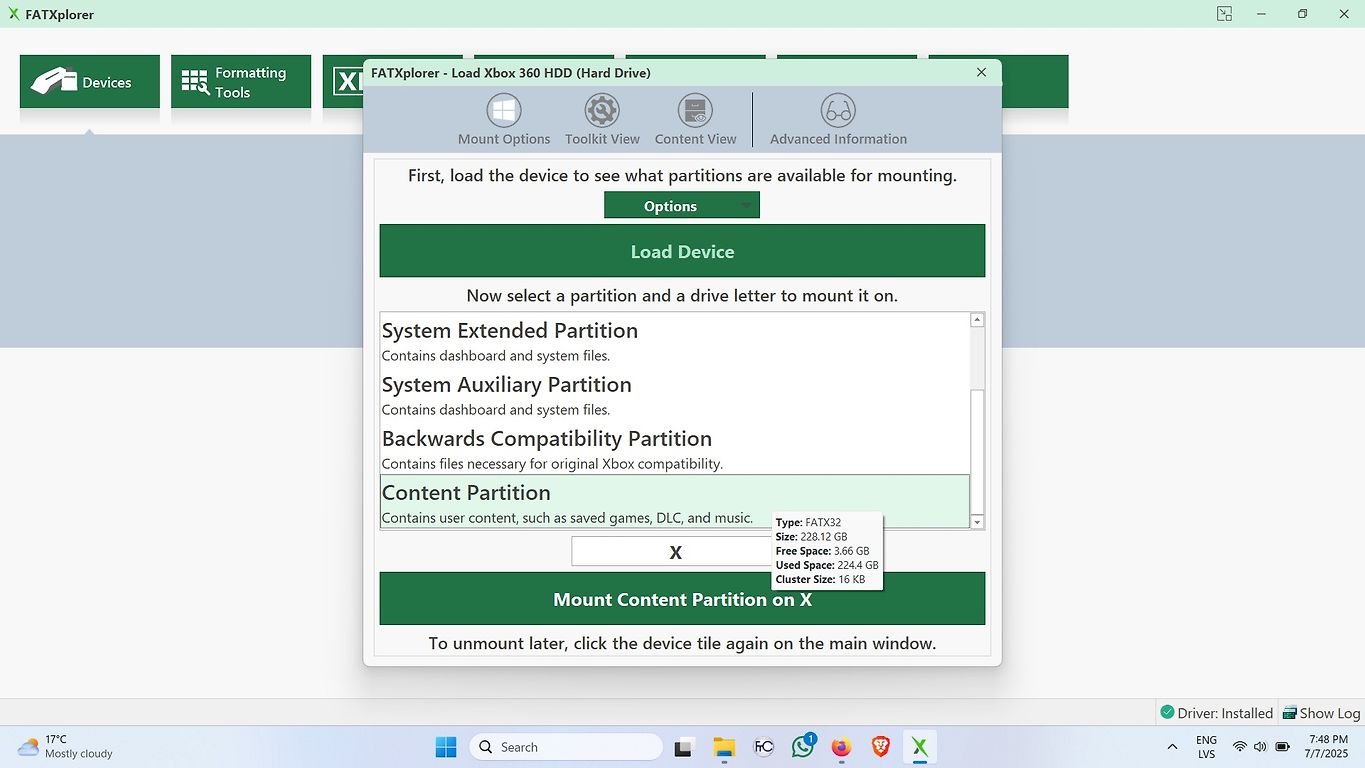This screenshot has height=768, width=1365.
Task: Open the volume speaker icon
Action: tap(1260, 747)
